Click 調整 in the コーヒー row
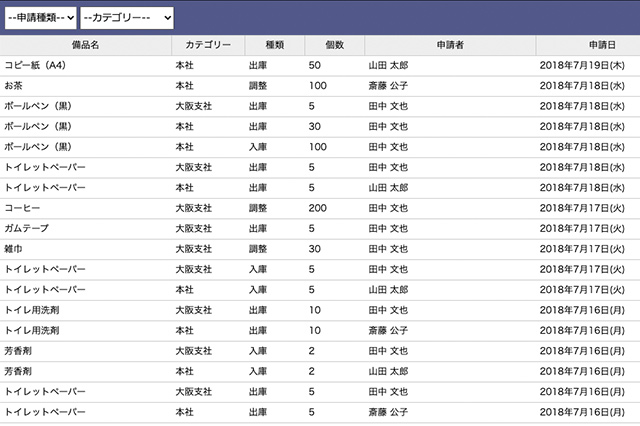 pyautogui.click(x=258, y=208)
